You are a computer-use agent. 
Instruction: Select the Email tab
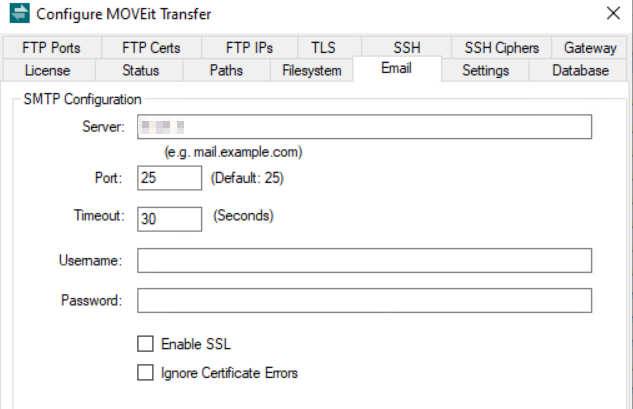click(397, 68)
